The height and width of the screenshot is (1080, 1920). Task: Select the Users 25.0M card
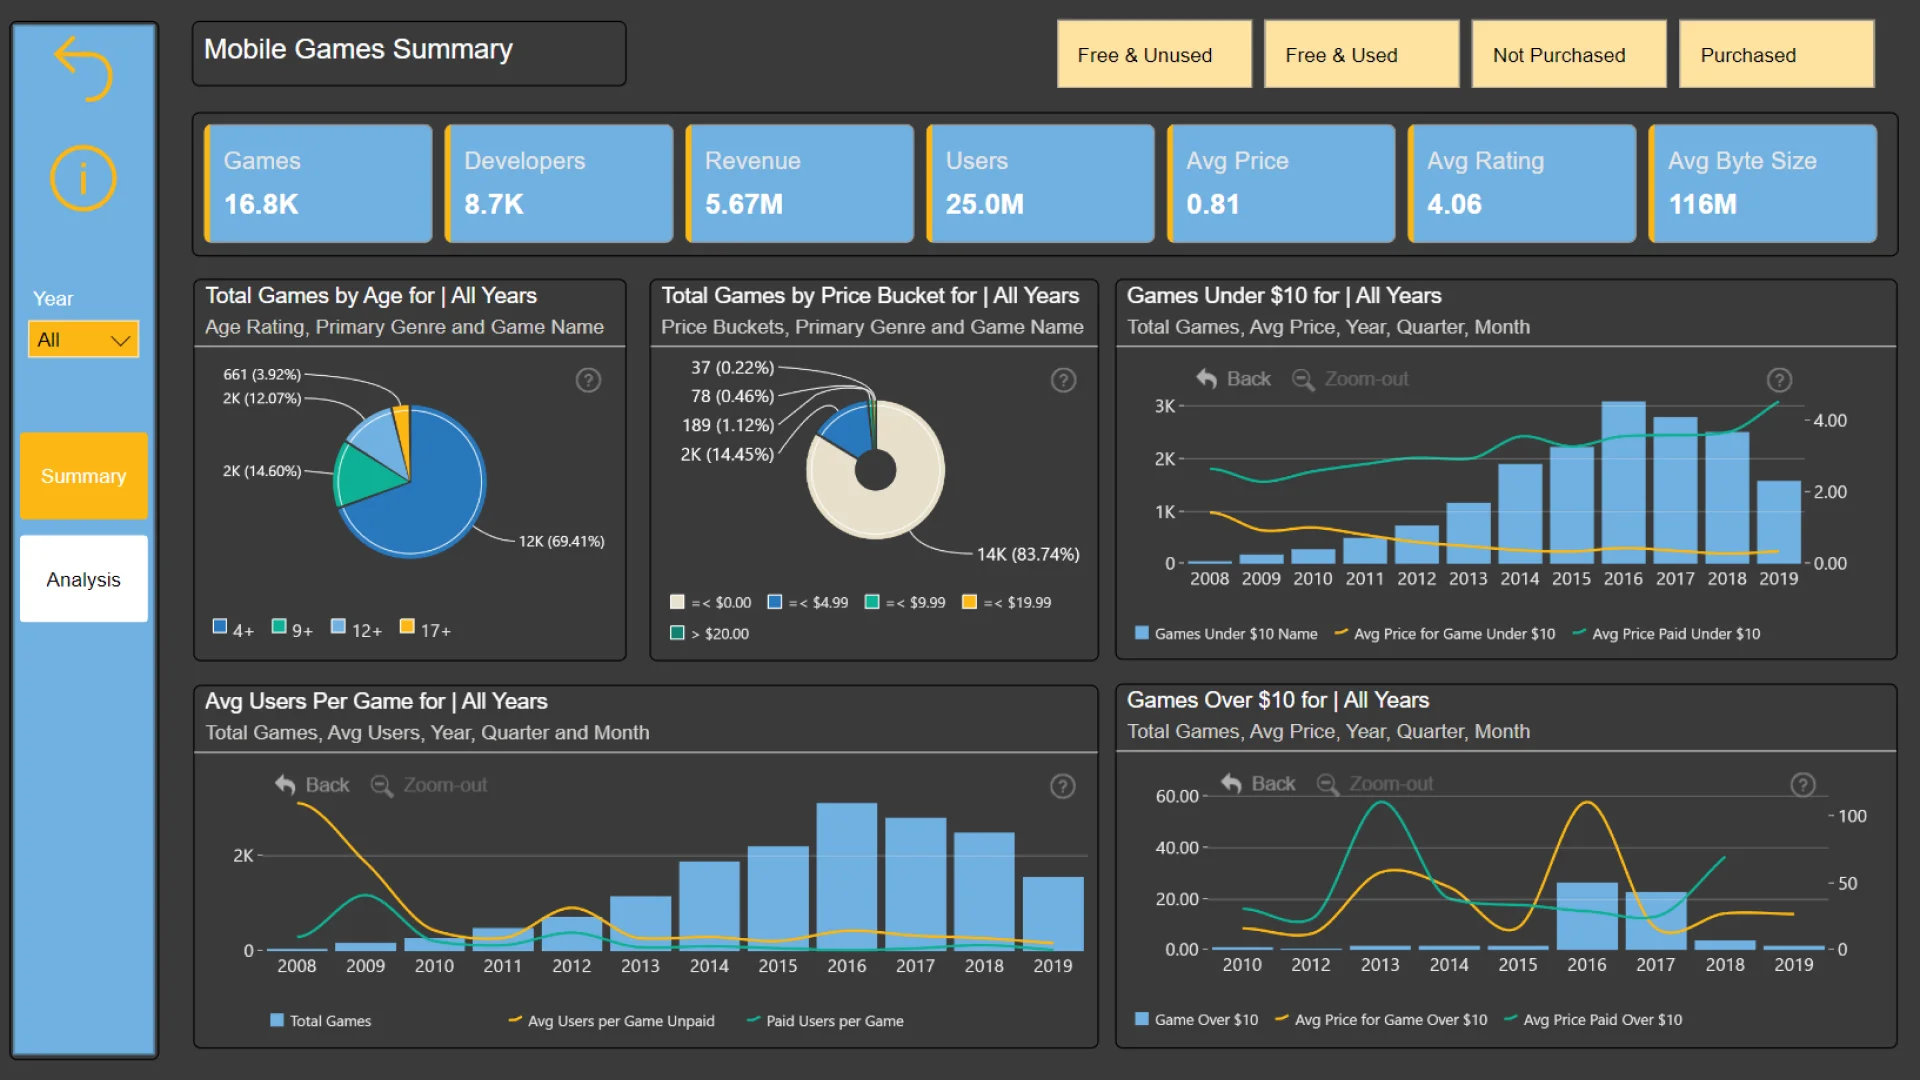click(x=1040, y=184)
